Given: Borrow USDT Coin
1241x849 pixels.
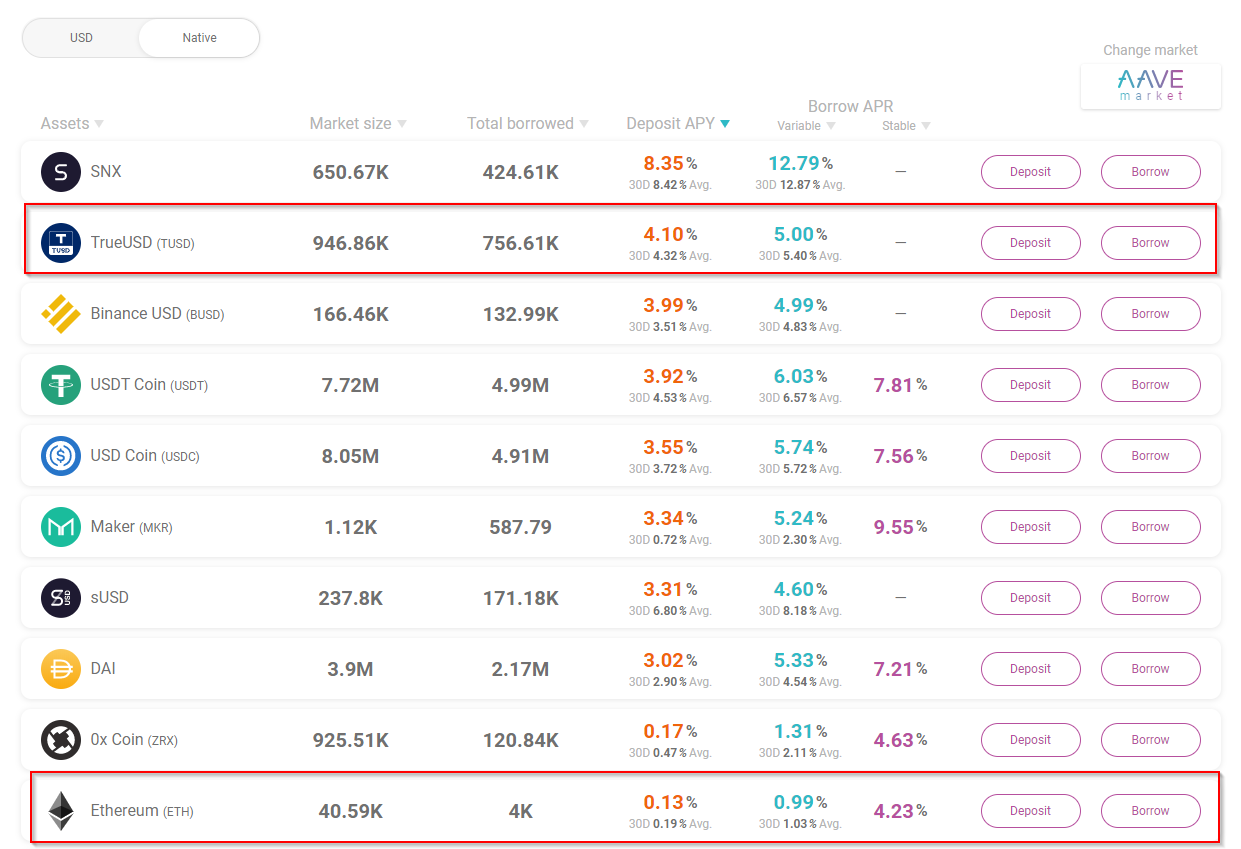Looking at the screenshot, I should click(1151, 385).
